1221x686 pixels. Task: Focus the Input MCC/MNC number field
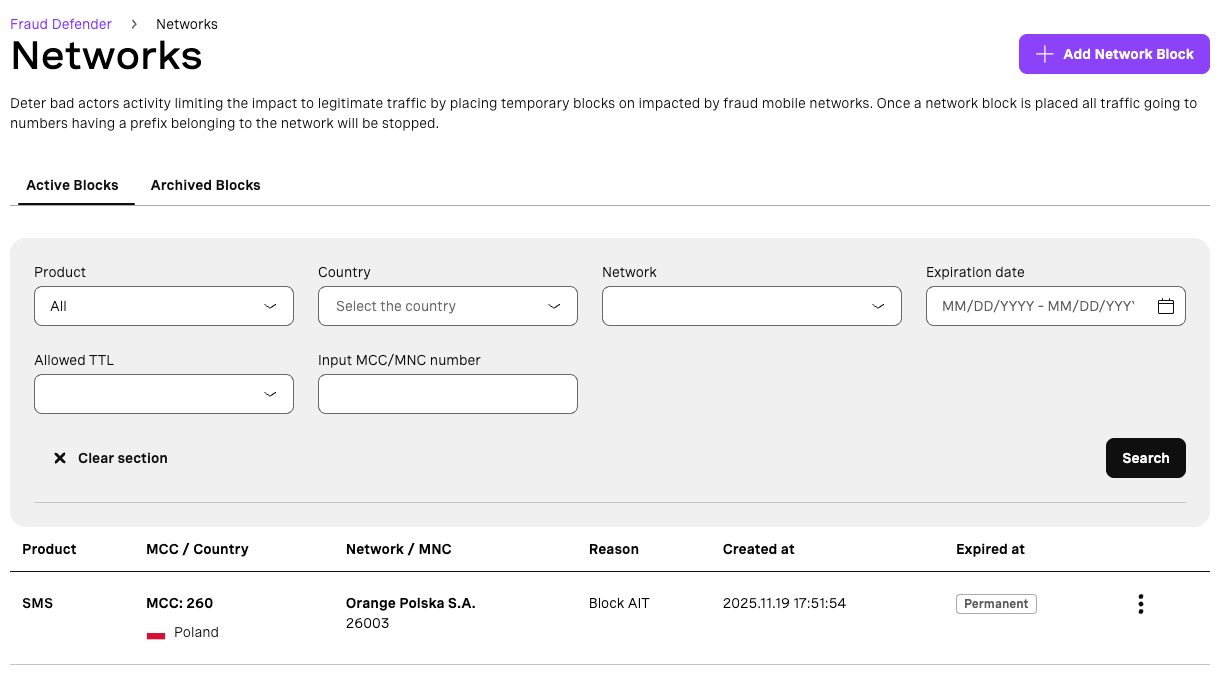pyautogui.click(x=447, y=394)
